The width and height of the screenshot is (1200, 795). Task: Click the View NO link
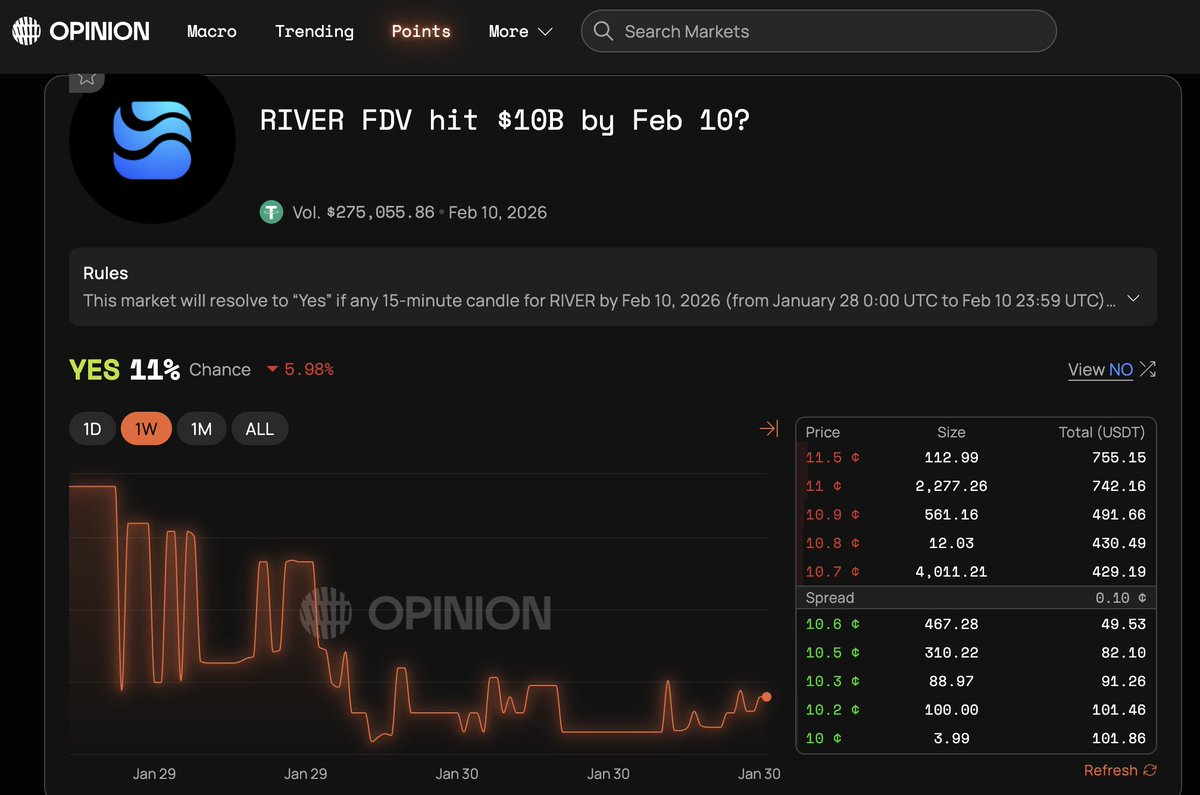click(x=1100, y=369)
